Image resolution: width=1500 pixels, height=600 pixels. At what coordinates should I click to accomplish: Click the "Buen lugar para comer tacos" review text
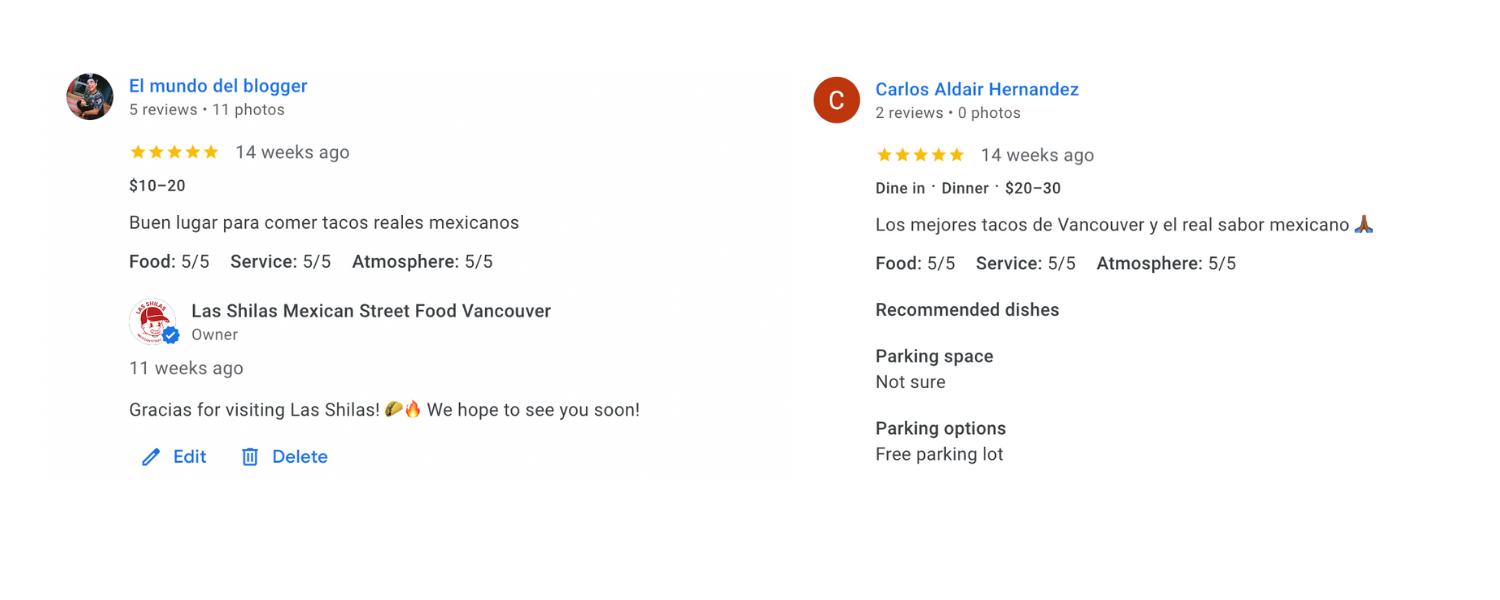pyautogui.click(x=324, y=223)
